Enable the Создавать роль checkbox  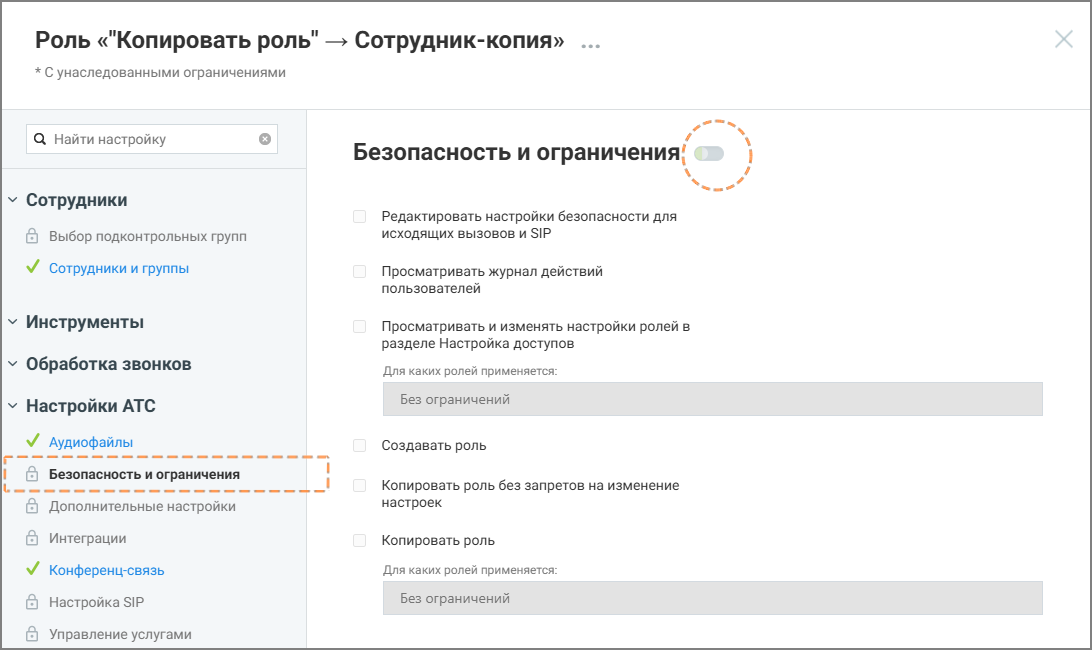359,446
